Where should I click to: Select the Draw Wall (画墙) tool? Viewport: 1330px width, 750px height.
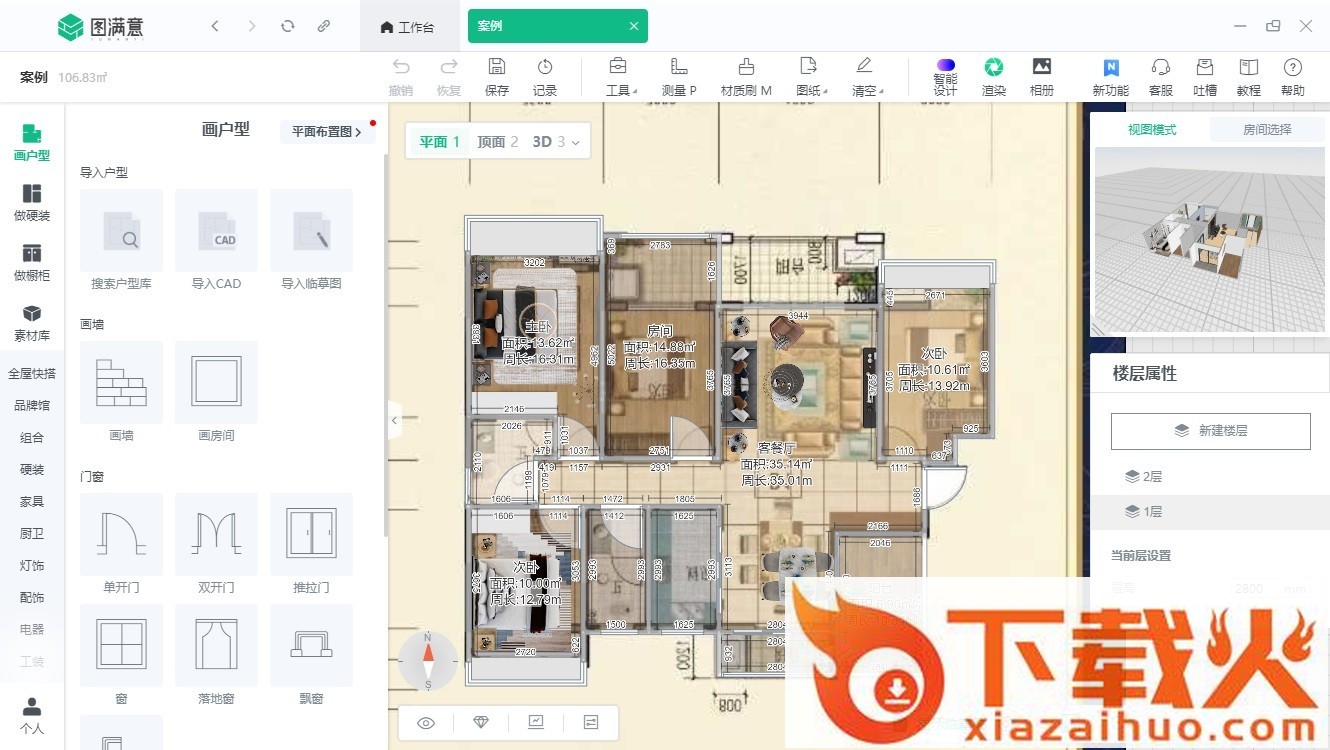click(x=121, y=382)
